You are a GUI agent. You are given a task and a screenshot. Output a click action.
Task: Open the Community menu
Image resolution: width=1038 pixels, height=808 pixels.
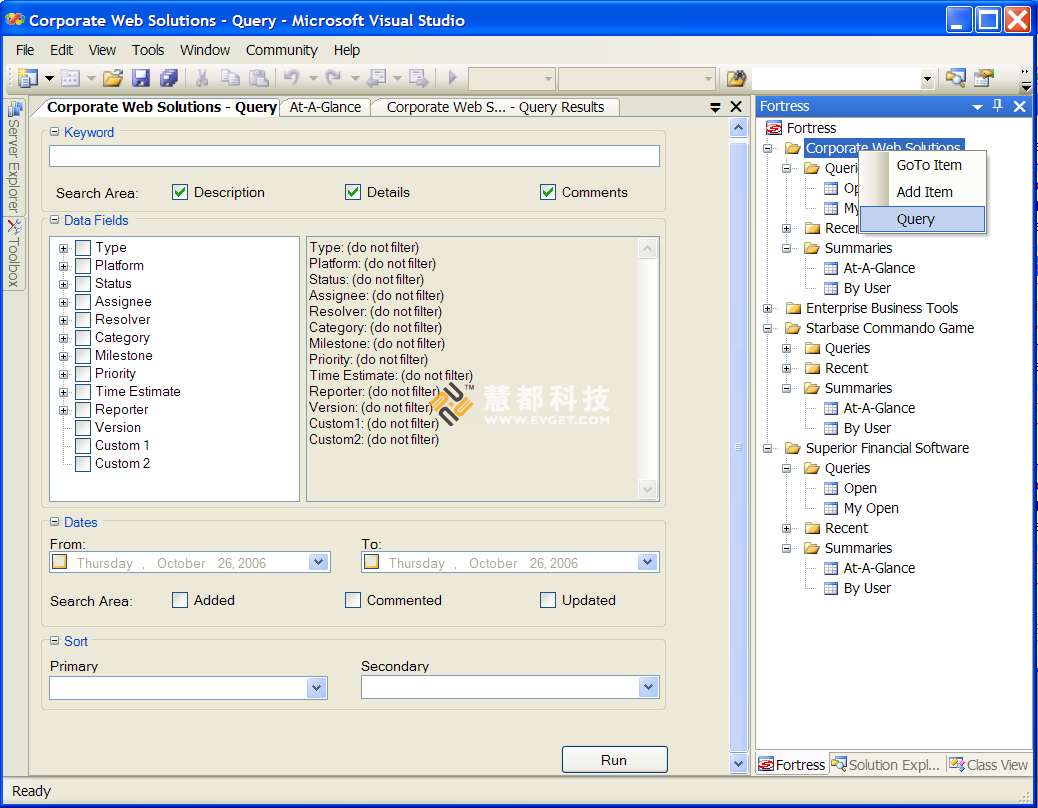tap(281, 50)
